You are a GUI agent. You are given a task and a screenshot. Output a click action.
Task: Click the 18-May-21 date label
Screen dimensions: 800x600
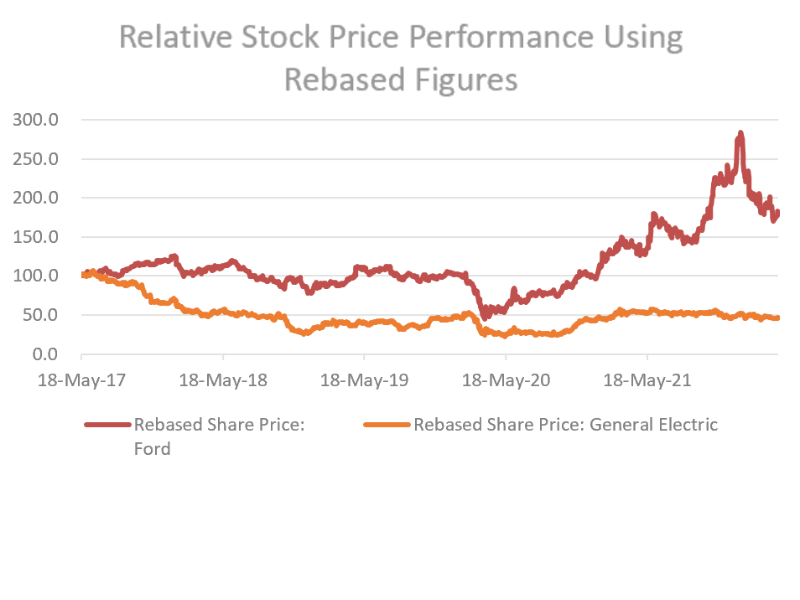point(647,379)
